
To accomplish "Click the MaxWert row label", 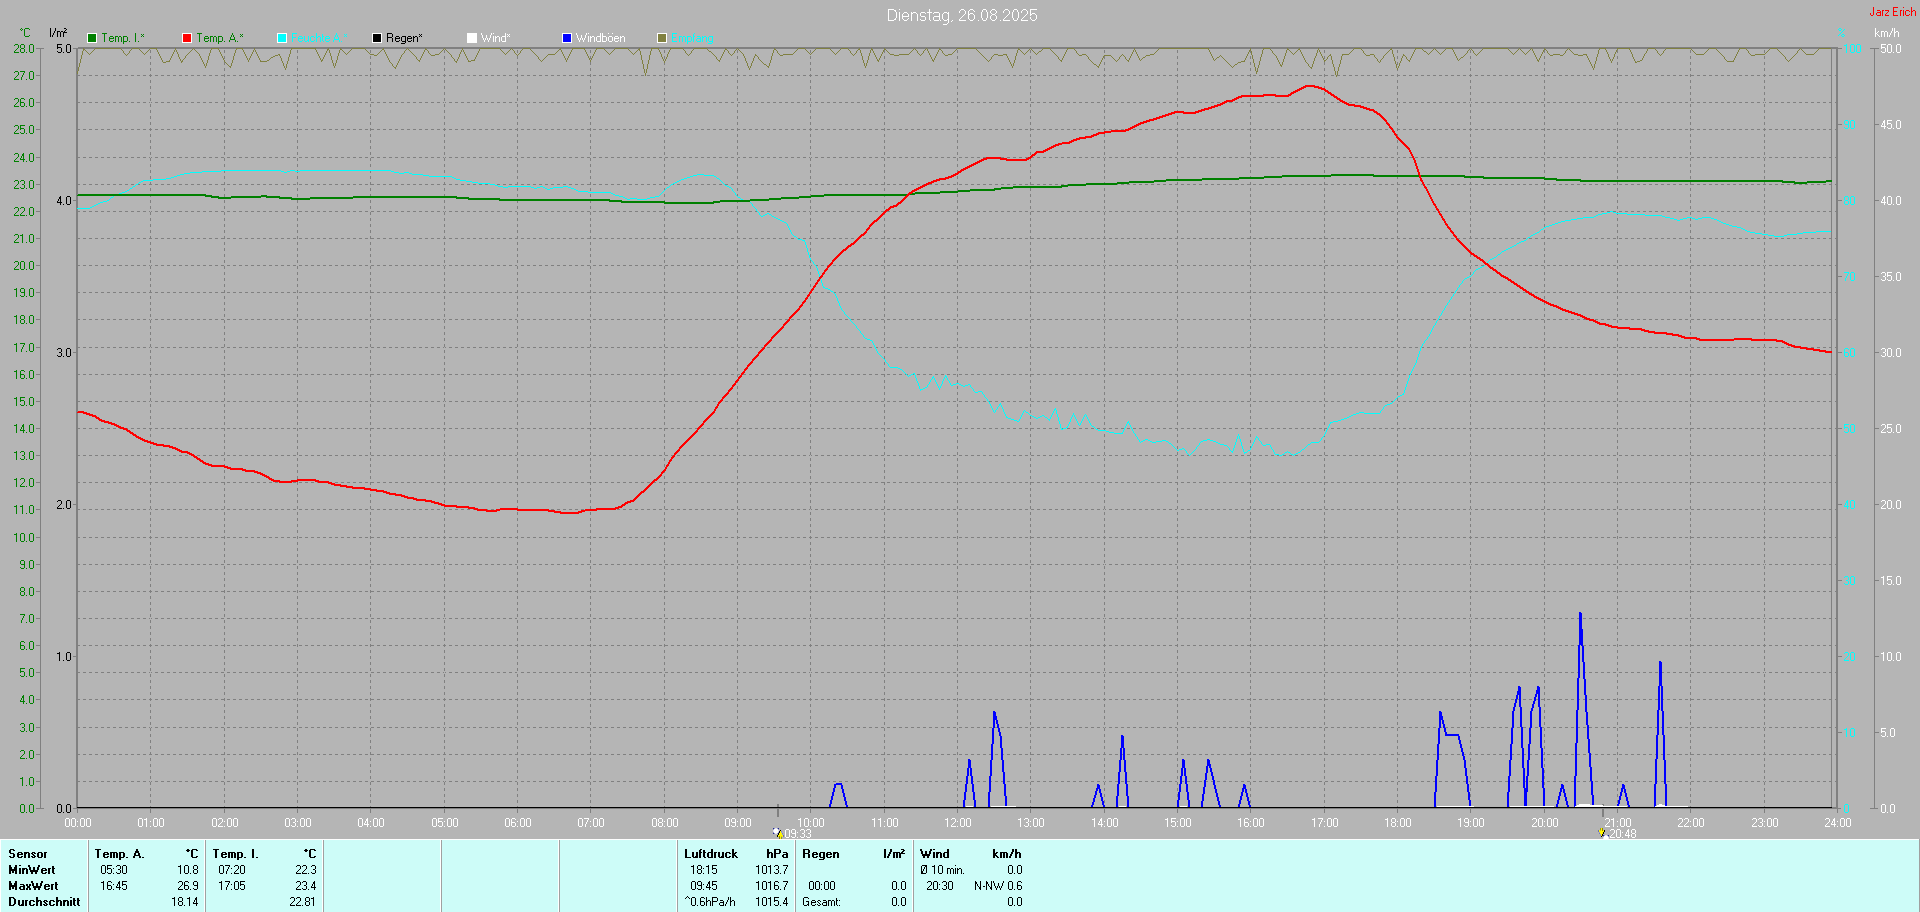I will click(33, 886).
